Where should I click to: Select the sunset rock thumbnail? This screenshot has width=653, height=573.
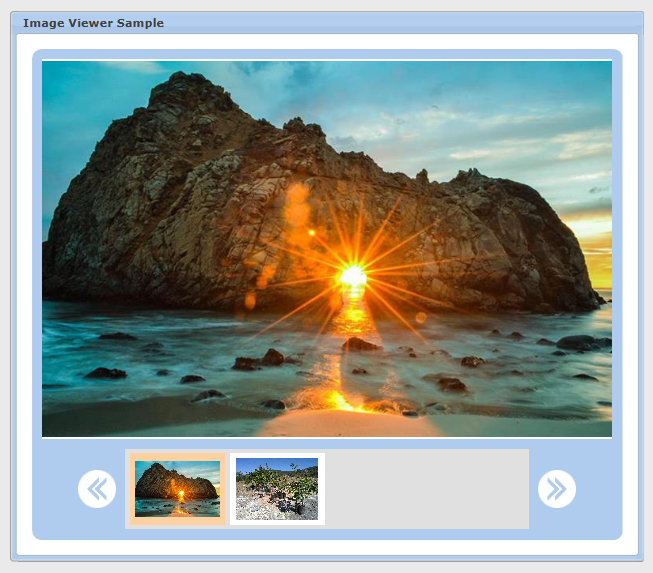(177, 489)
